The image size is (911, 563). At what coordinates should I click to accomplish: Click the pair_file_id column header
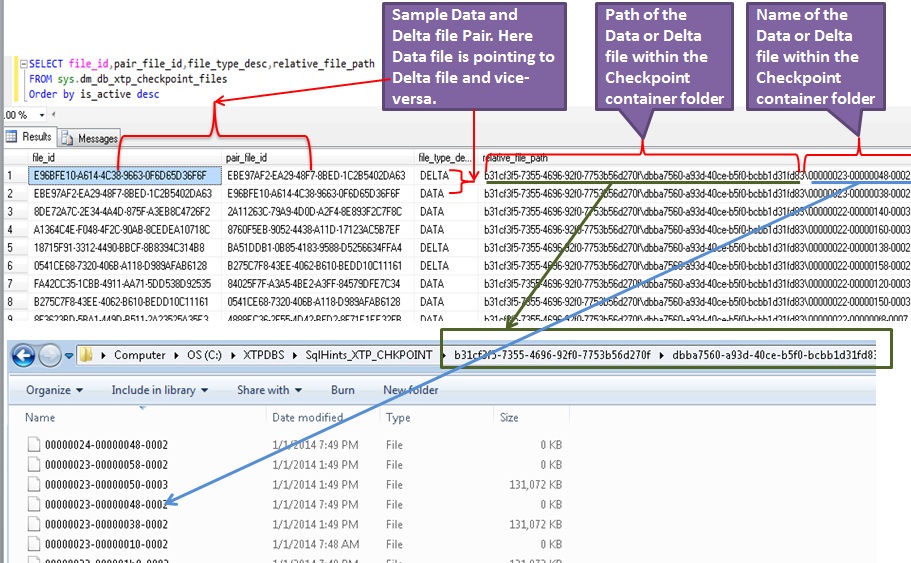pos(247,158)
